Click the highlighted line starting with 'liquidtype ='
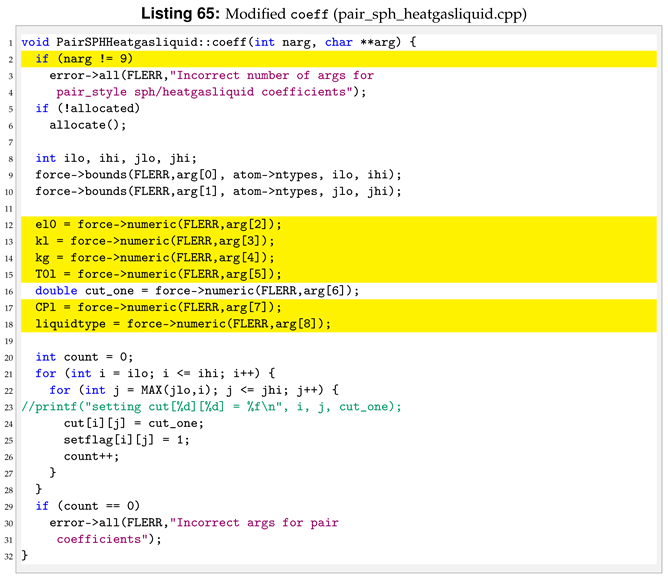This screenshot has width=668, height=580. point(339,324)
